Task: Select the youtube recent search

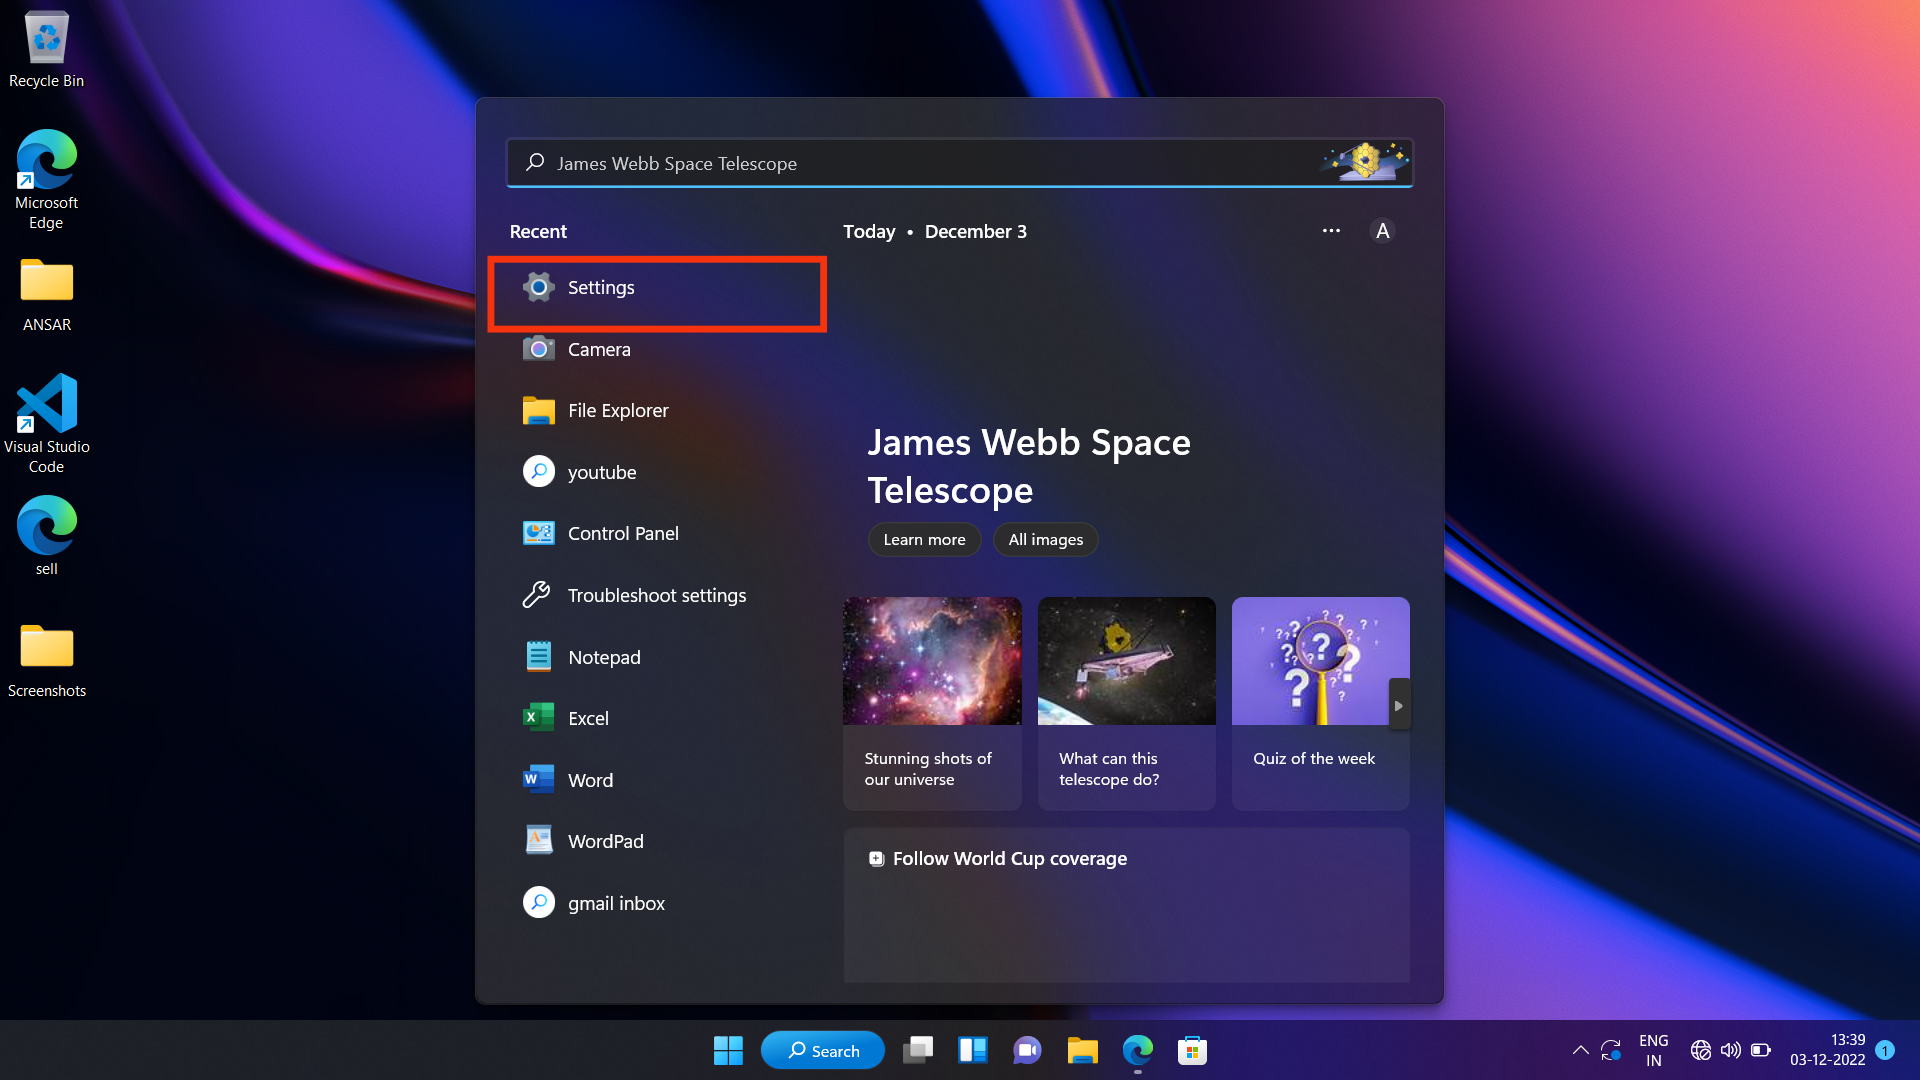Action: tap(658, 472)
